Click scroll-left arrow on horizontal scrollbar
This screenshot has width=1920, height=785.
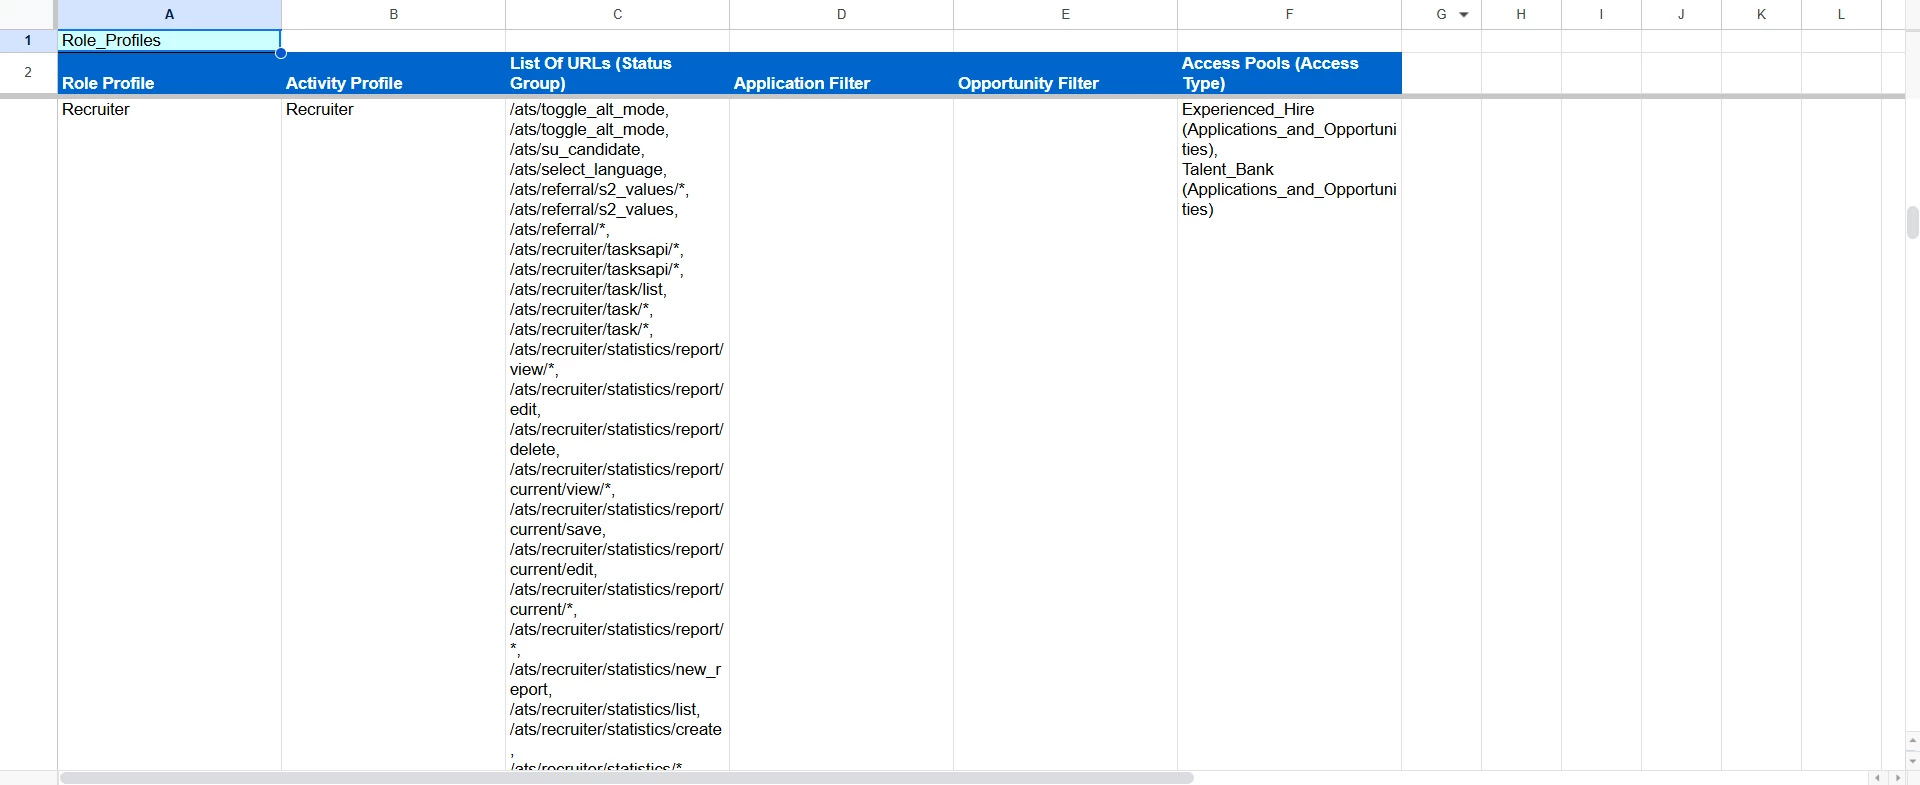pos(1877,778)
